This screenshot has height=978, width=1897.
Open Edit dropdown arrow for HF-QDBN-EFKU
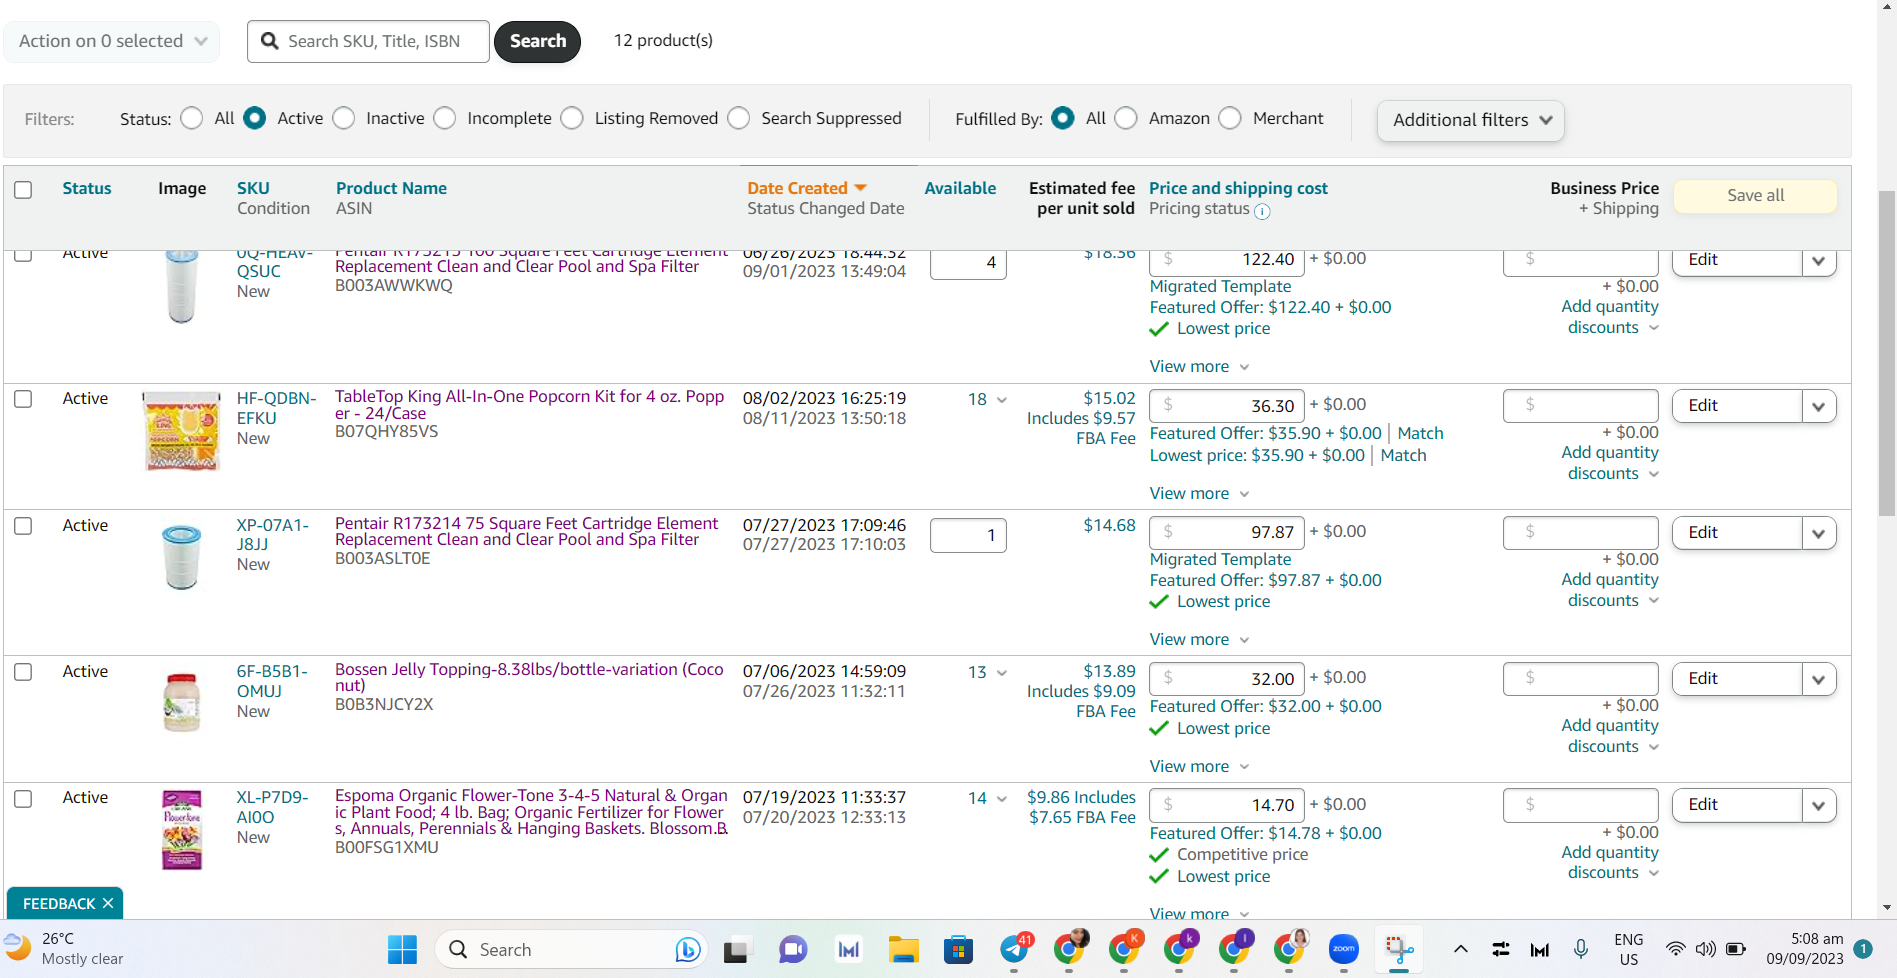pos(1818,406)
